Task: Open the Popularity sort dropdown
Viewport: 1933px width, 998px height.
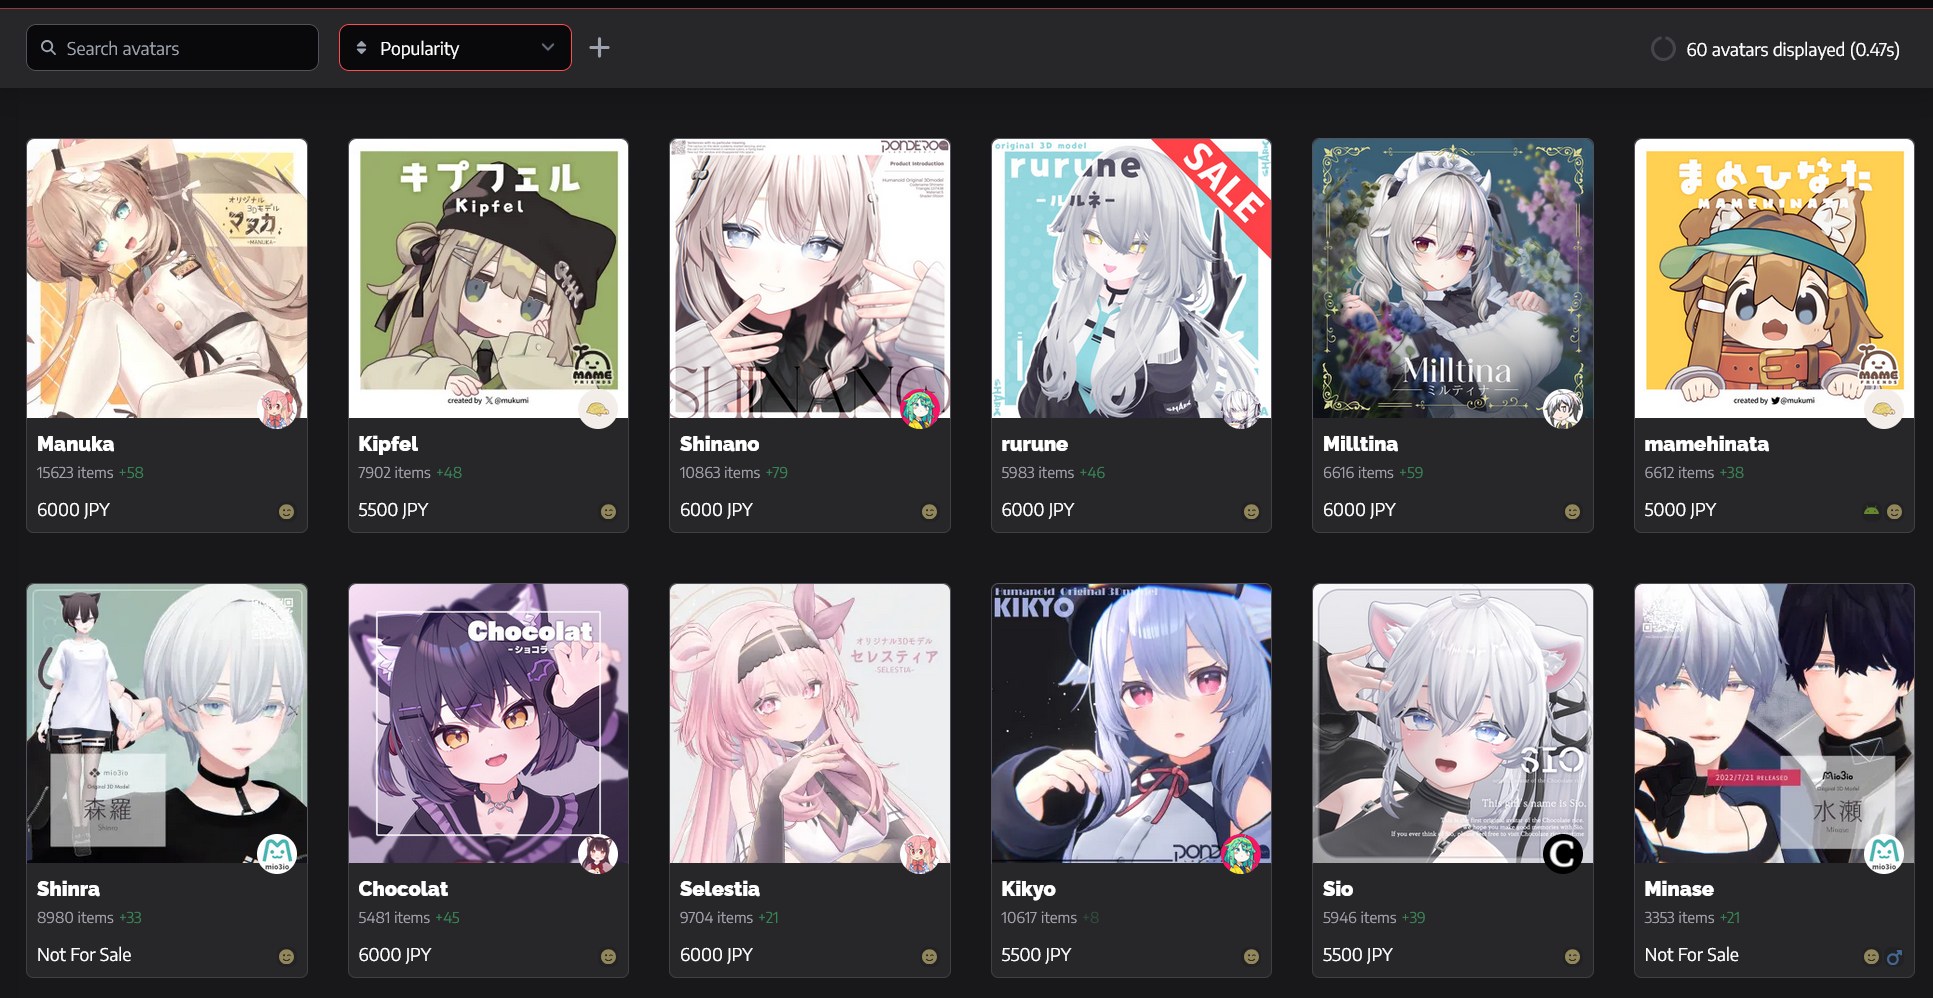Action: tap(455, 48)
